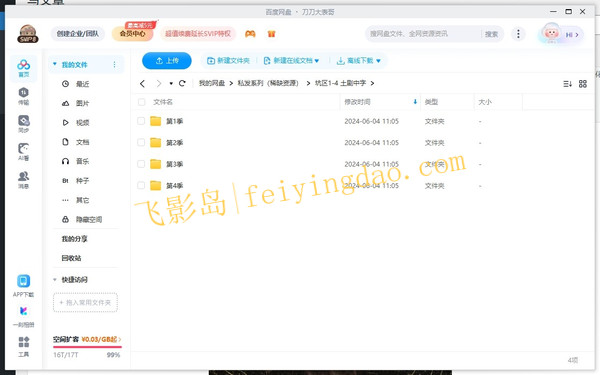Click the blue 上传 upload button
Viewport: 600px width, 375px height.
[167, 60]
